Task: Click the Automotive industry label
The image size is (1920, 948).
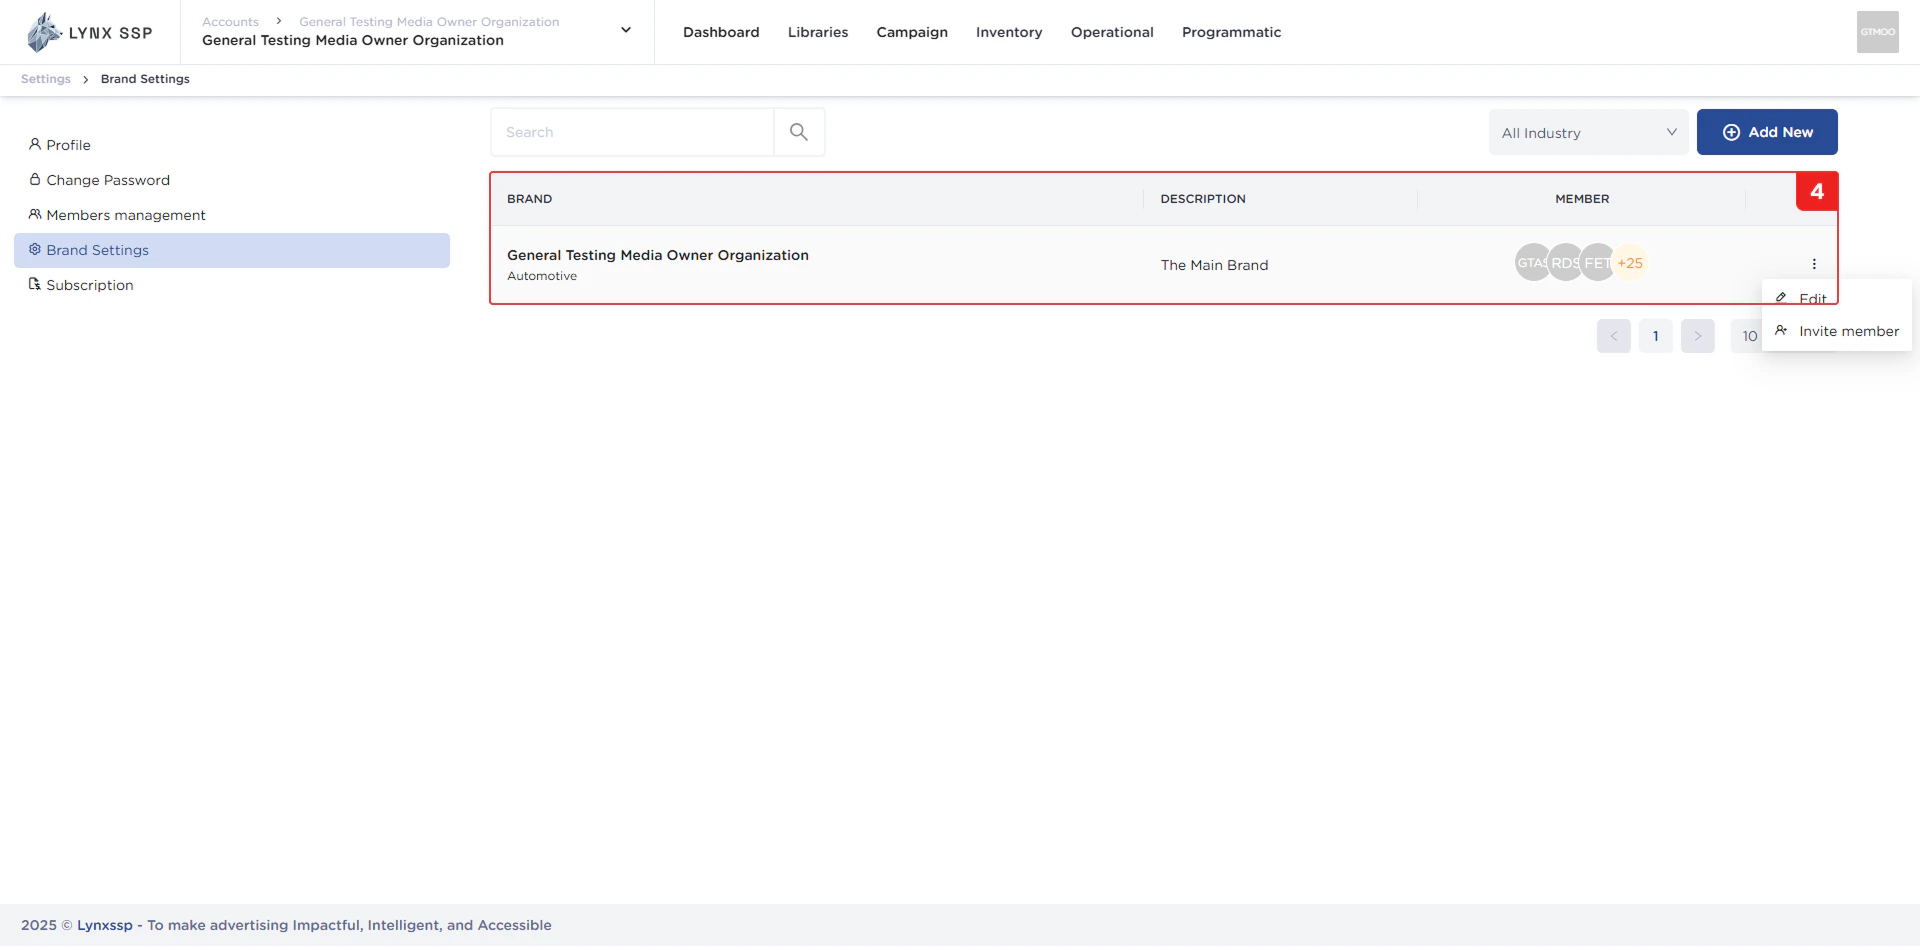Action: [542, 276]
